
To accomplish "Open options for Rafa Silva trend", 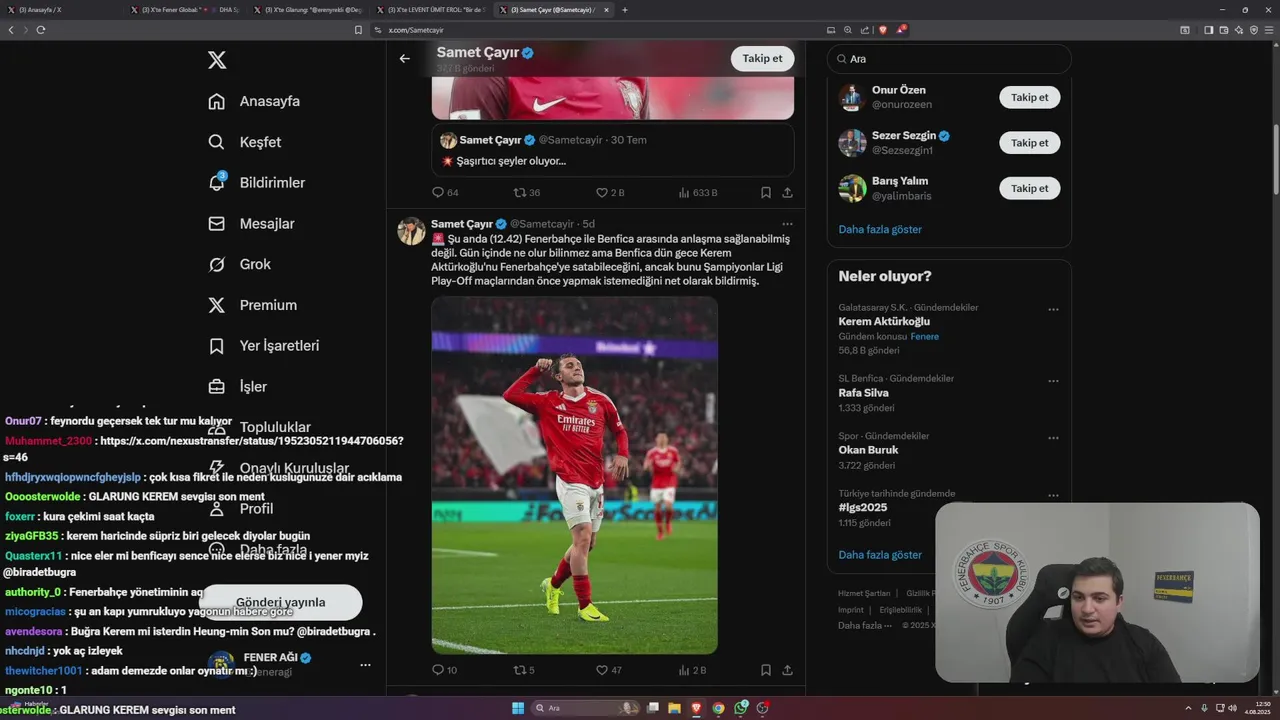I will [x=1053, y=381].
